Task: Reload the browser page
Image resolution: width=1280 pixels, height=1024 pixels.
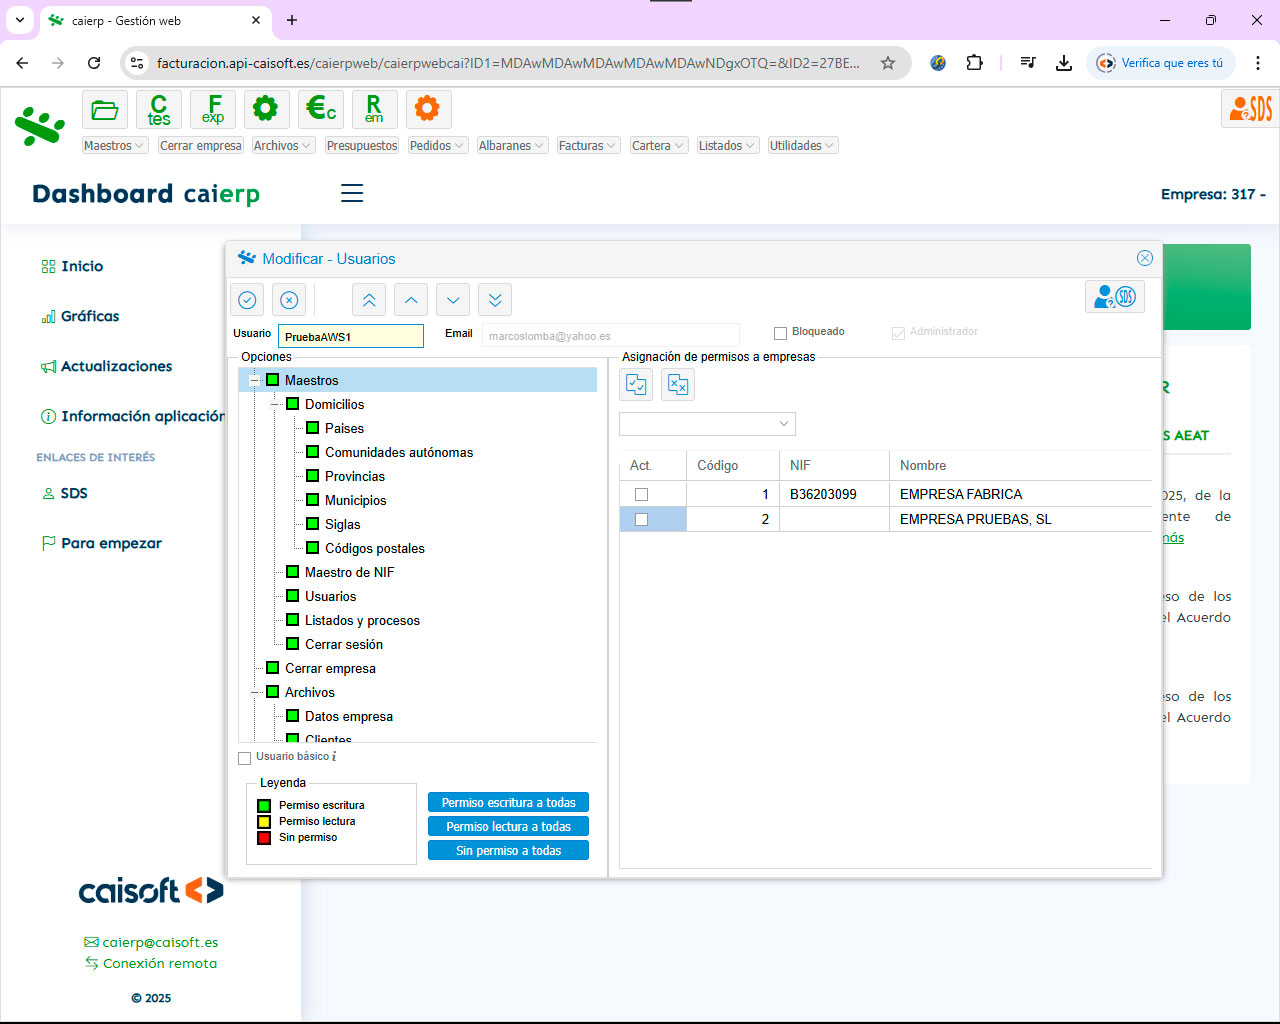Action: (94, 63)
